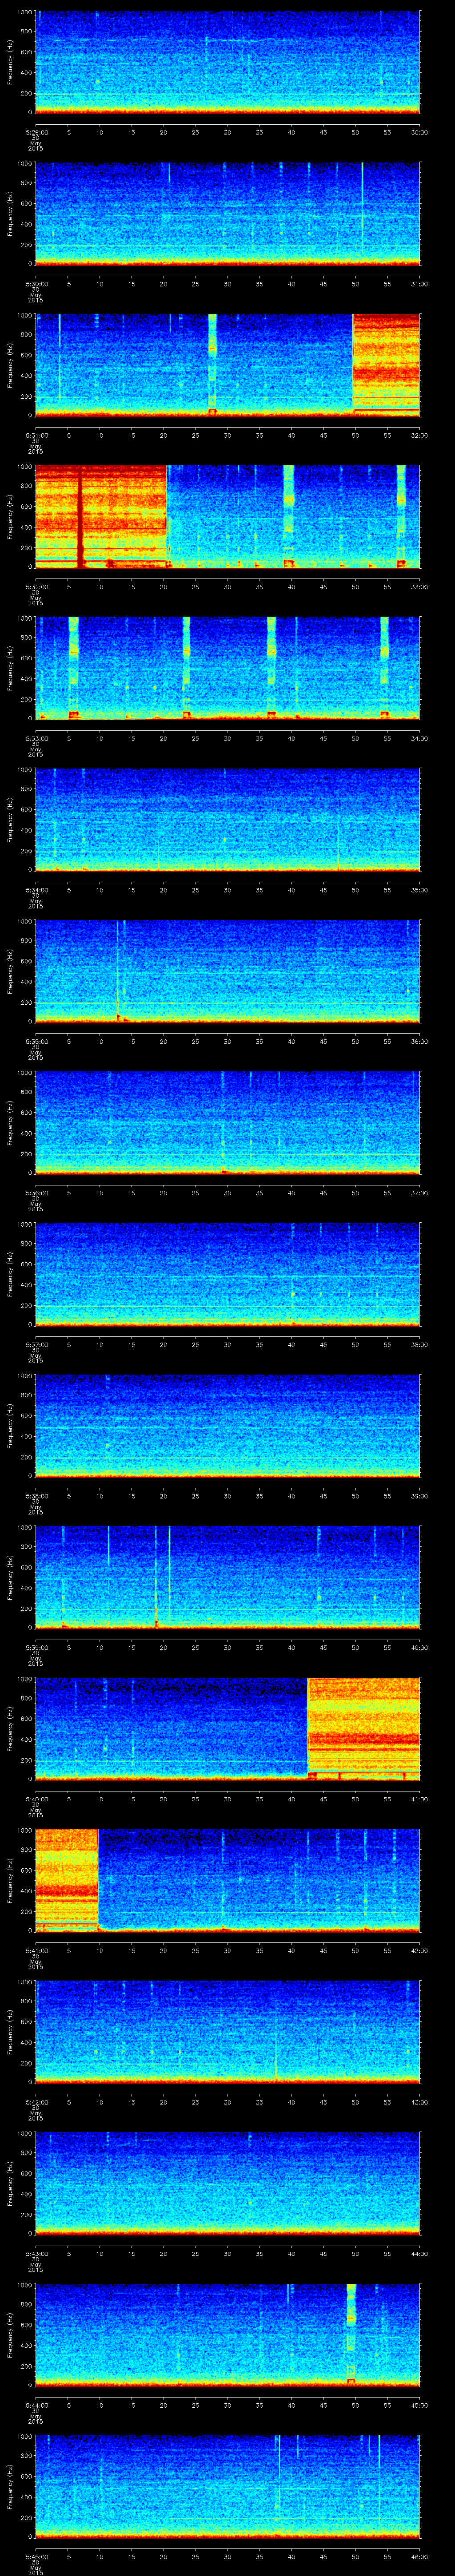Click Frequency (Hz) label of the 5:29:00 panel

tap(10, 63)
